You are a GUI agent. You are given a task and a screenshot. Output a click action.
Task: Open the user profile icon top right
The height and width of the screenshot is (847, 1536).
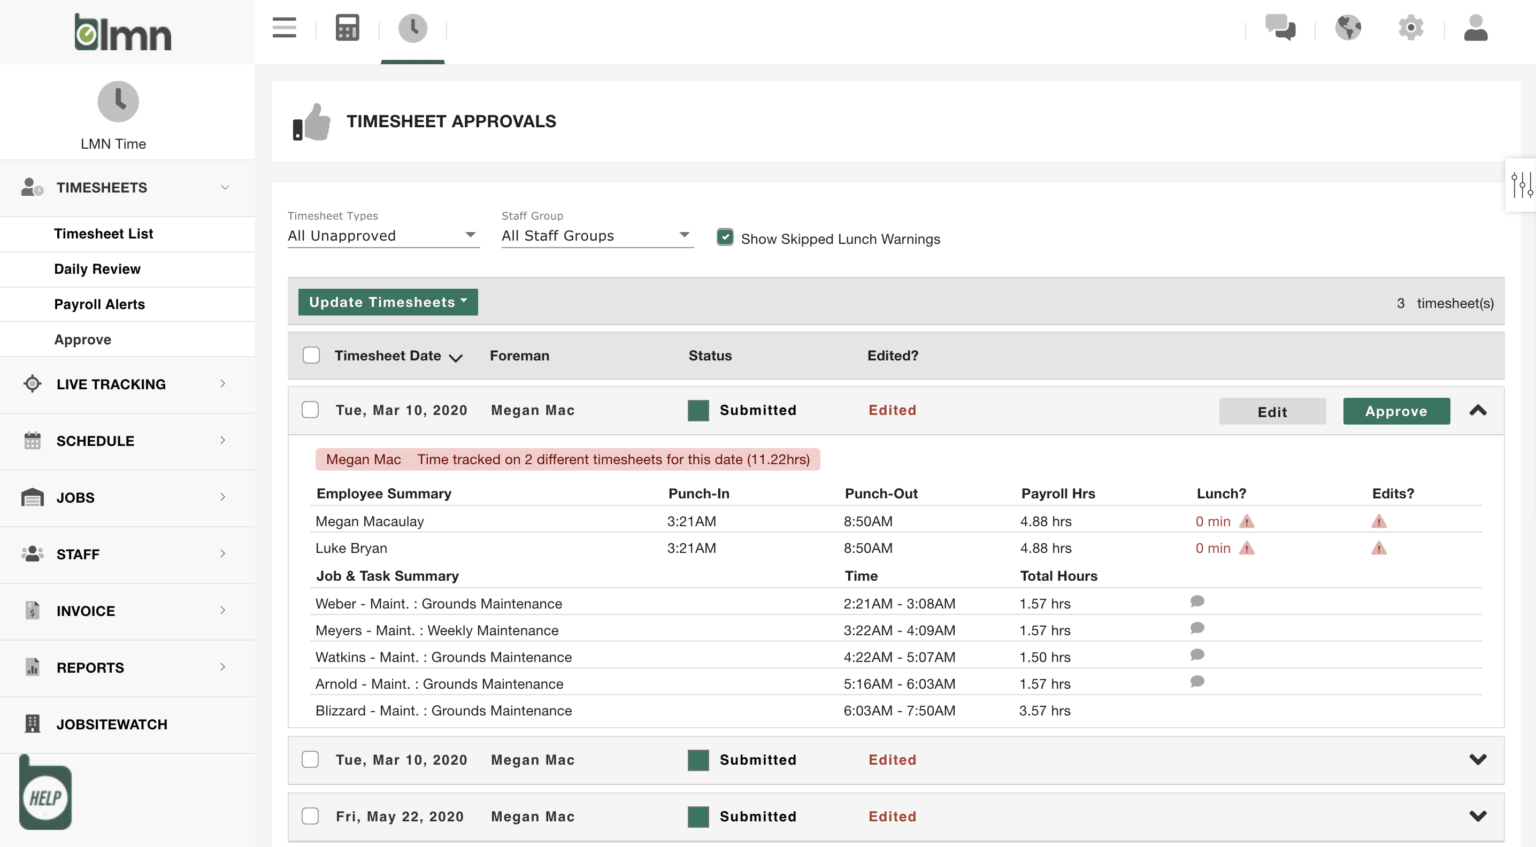coord(1475,27)
